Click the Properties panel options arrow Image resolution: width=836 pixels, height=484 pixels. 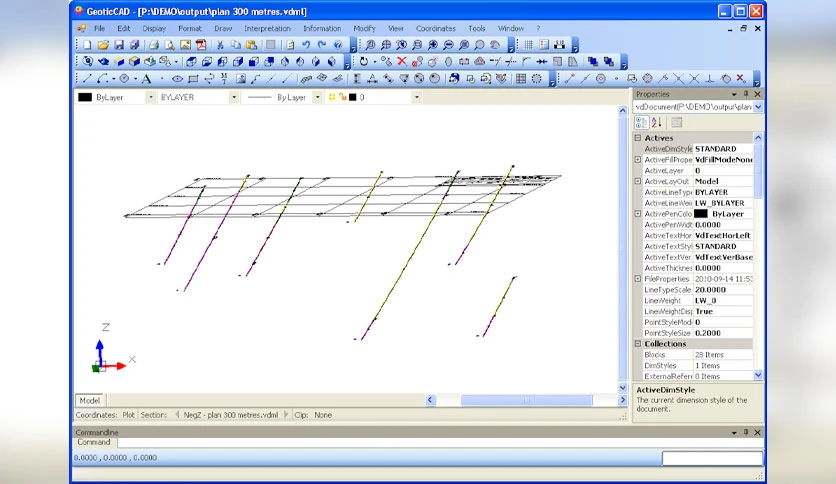tap(734, 94)
